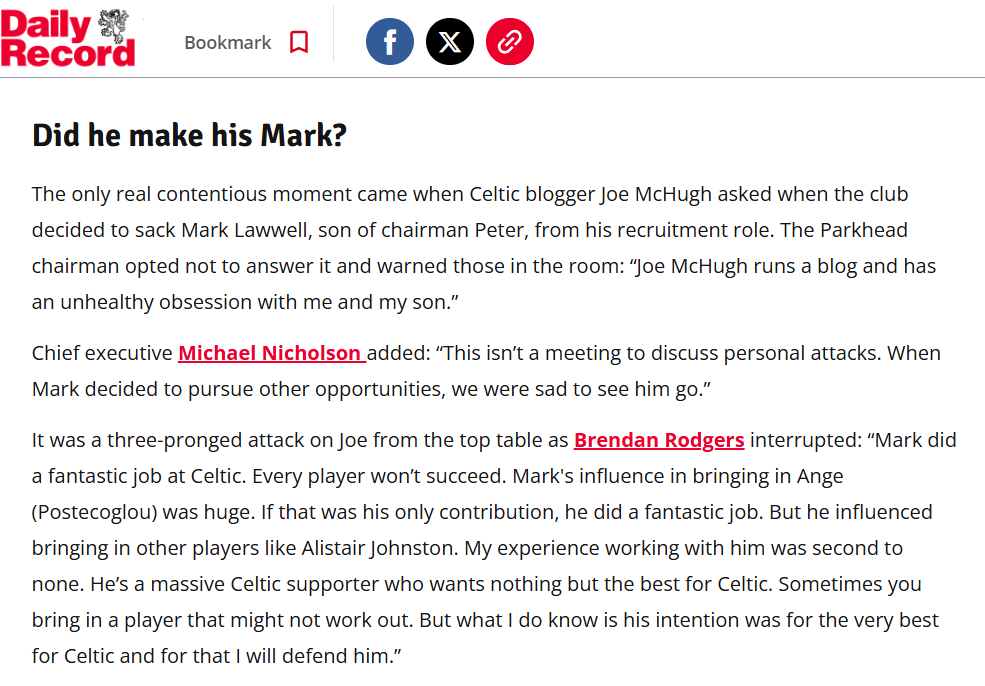Screen dimensions: 985x686
Task: Click the lion crest in the Daily Record logo
Action: (113, 25)
